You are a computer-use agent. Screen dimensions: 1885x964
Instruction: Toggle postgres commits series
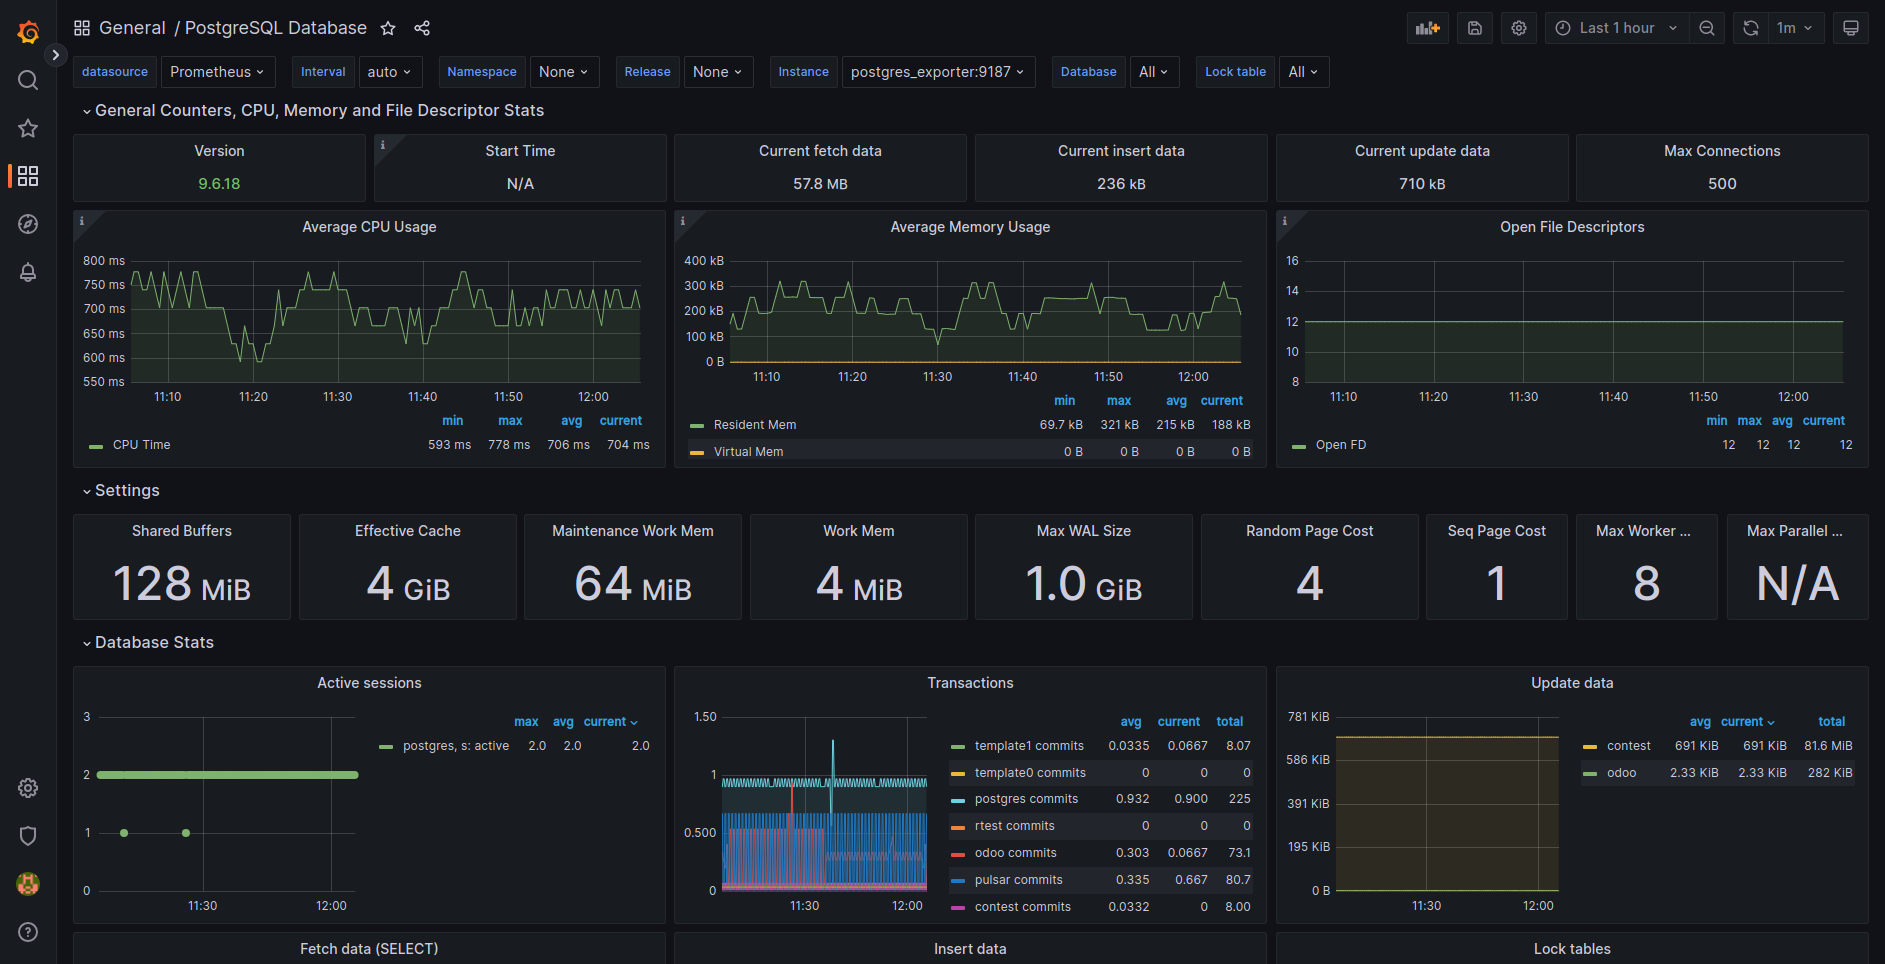click(1026, 799)
